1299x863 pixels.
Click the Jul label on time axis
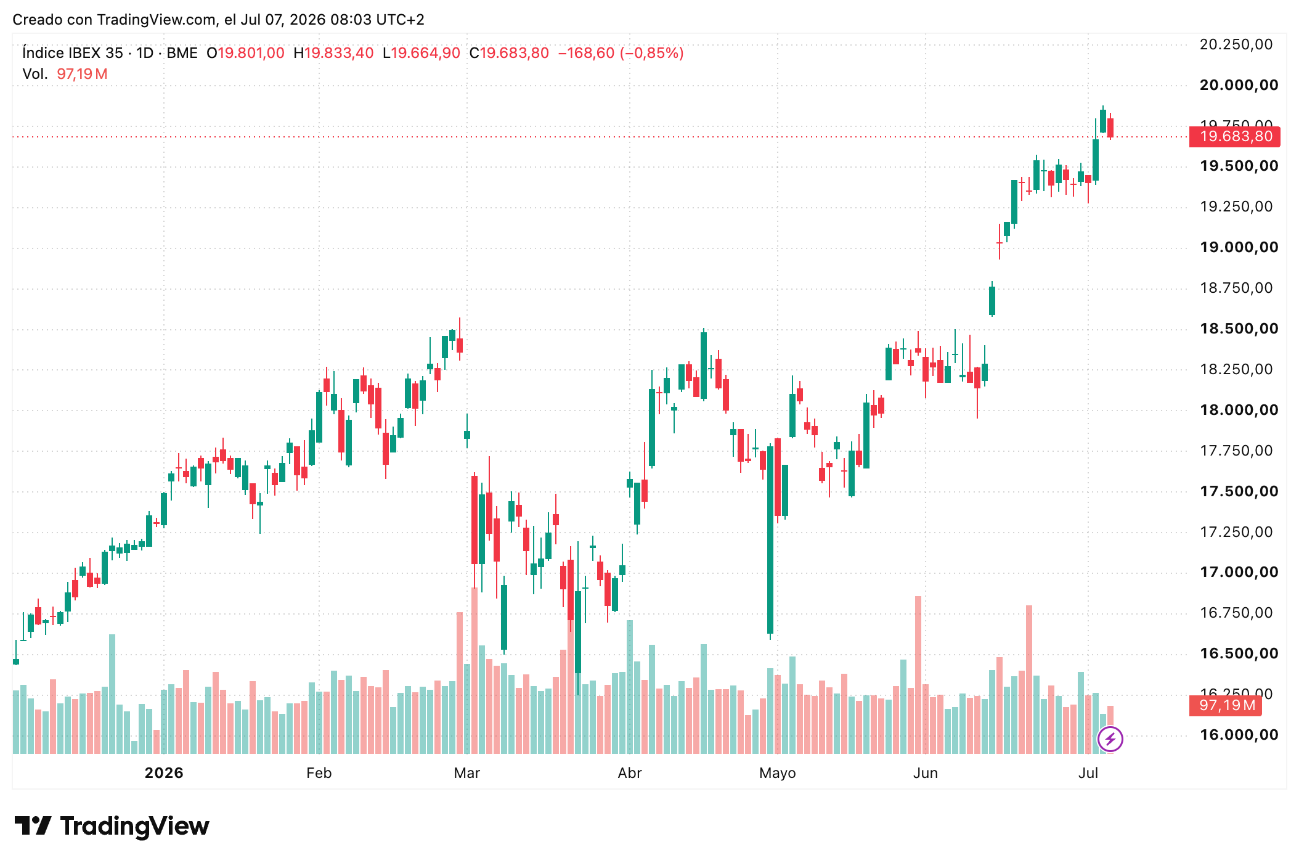(1089, 773)
